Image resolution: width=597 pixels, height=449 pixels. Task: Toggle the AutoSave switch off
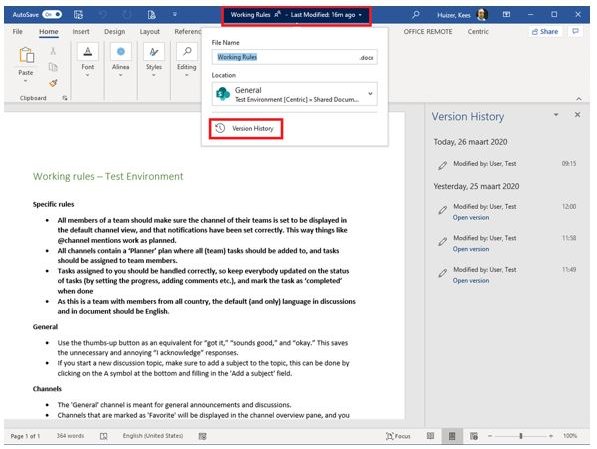click(52, 14)
